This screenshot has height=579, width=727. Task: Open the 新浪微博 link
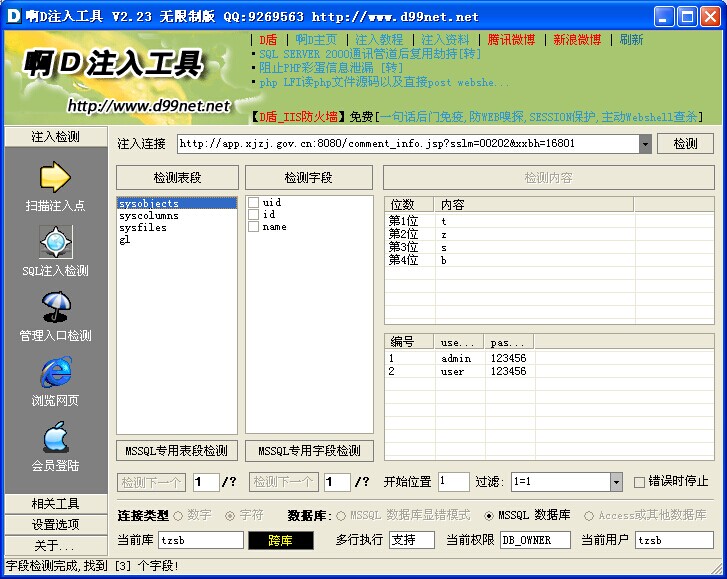(577, 40)
